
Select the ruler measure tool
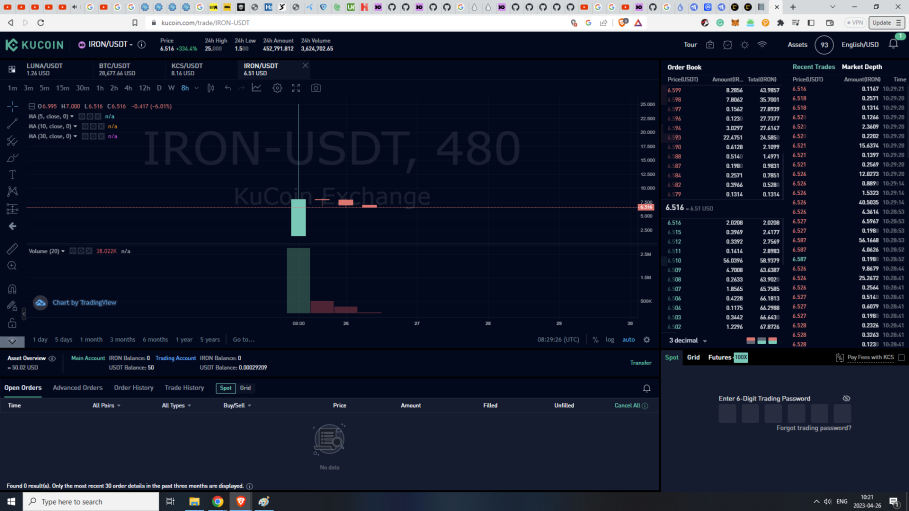12,249
